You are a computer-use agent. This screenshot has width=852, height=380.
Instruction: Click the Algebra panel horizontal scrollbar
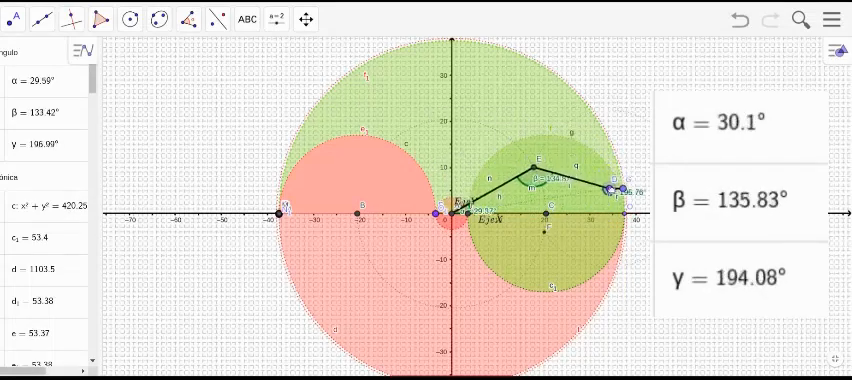(x=22, y=371)
